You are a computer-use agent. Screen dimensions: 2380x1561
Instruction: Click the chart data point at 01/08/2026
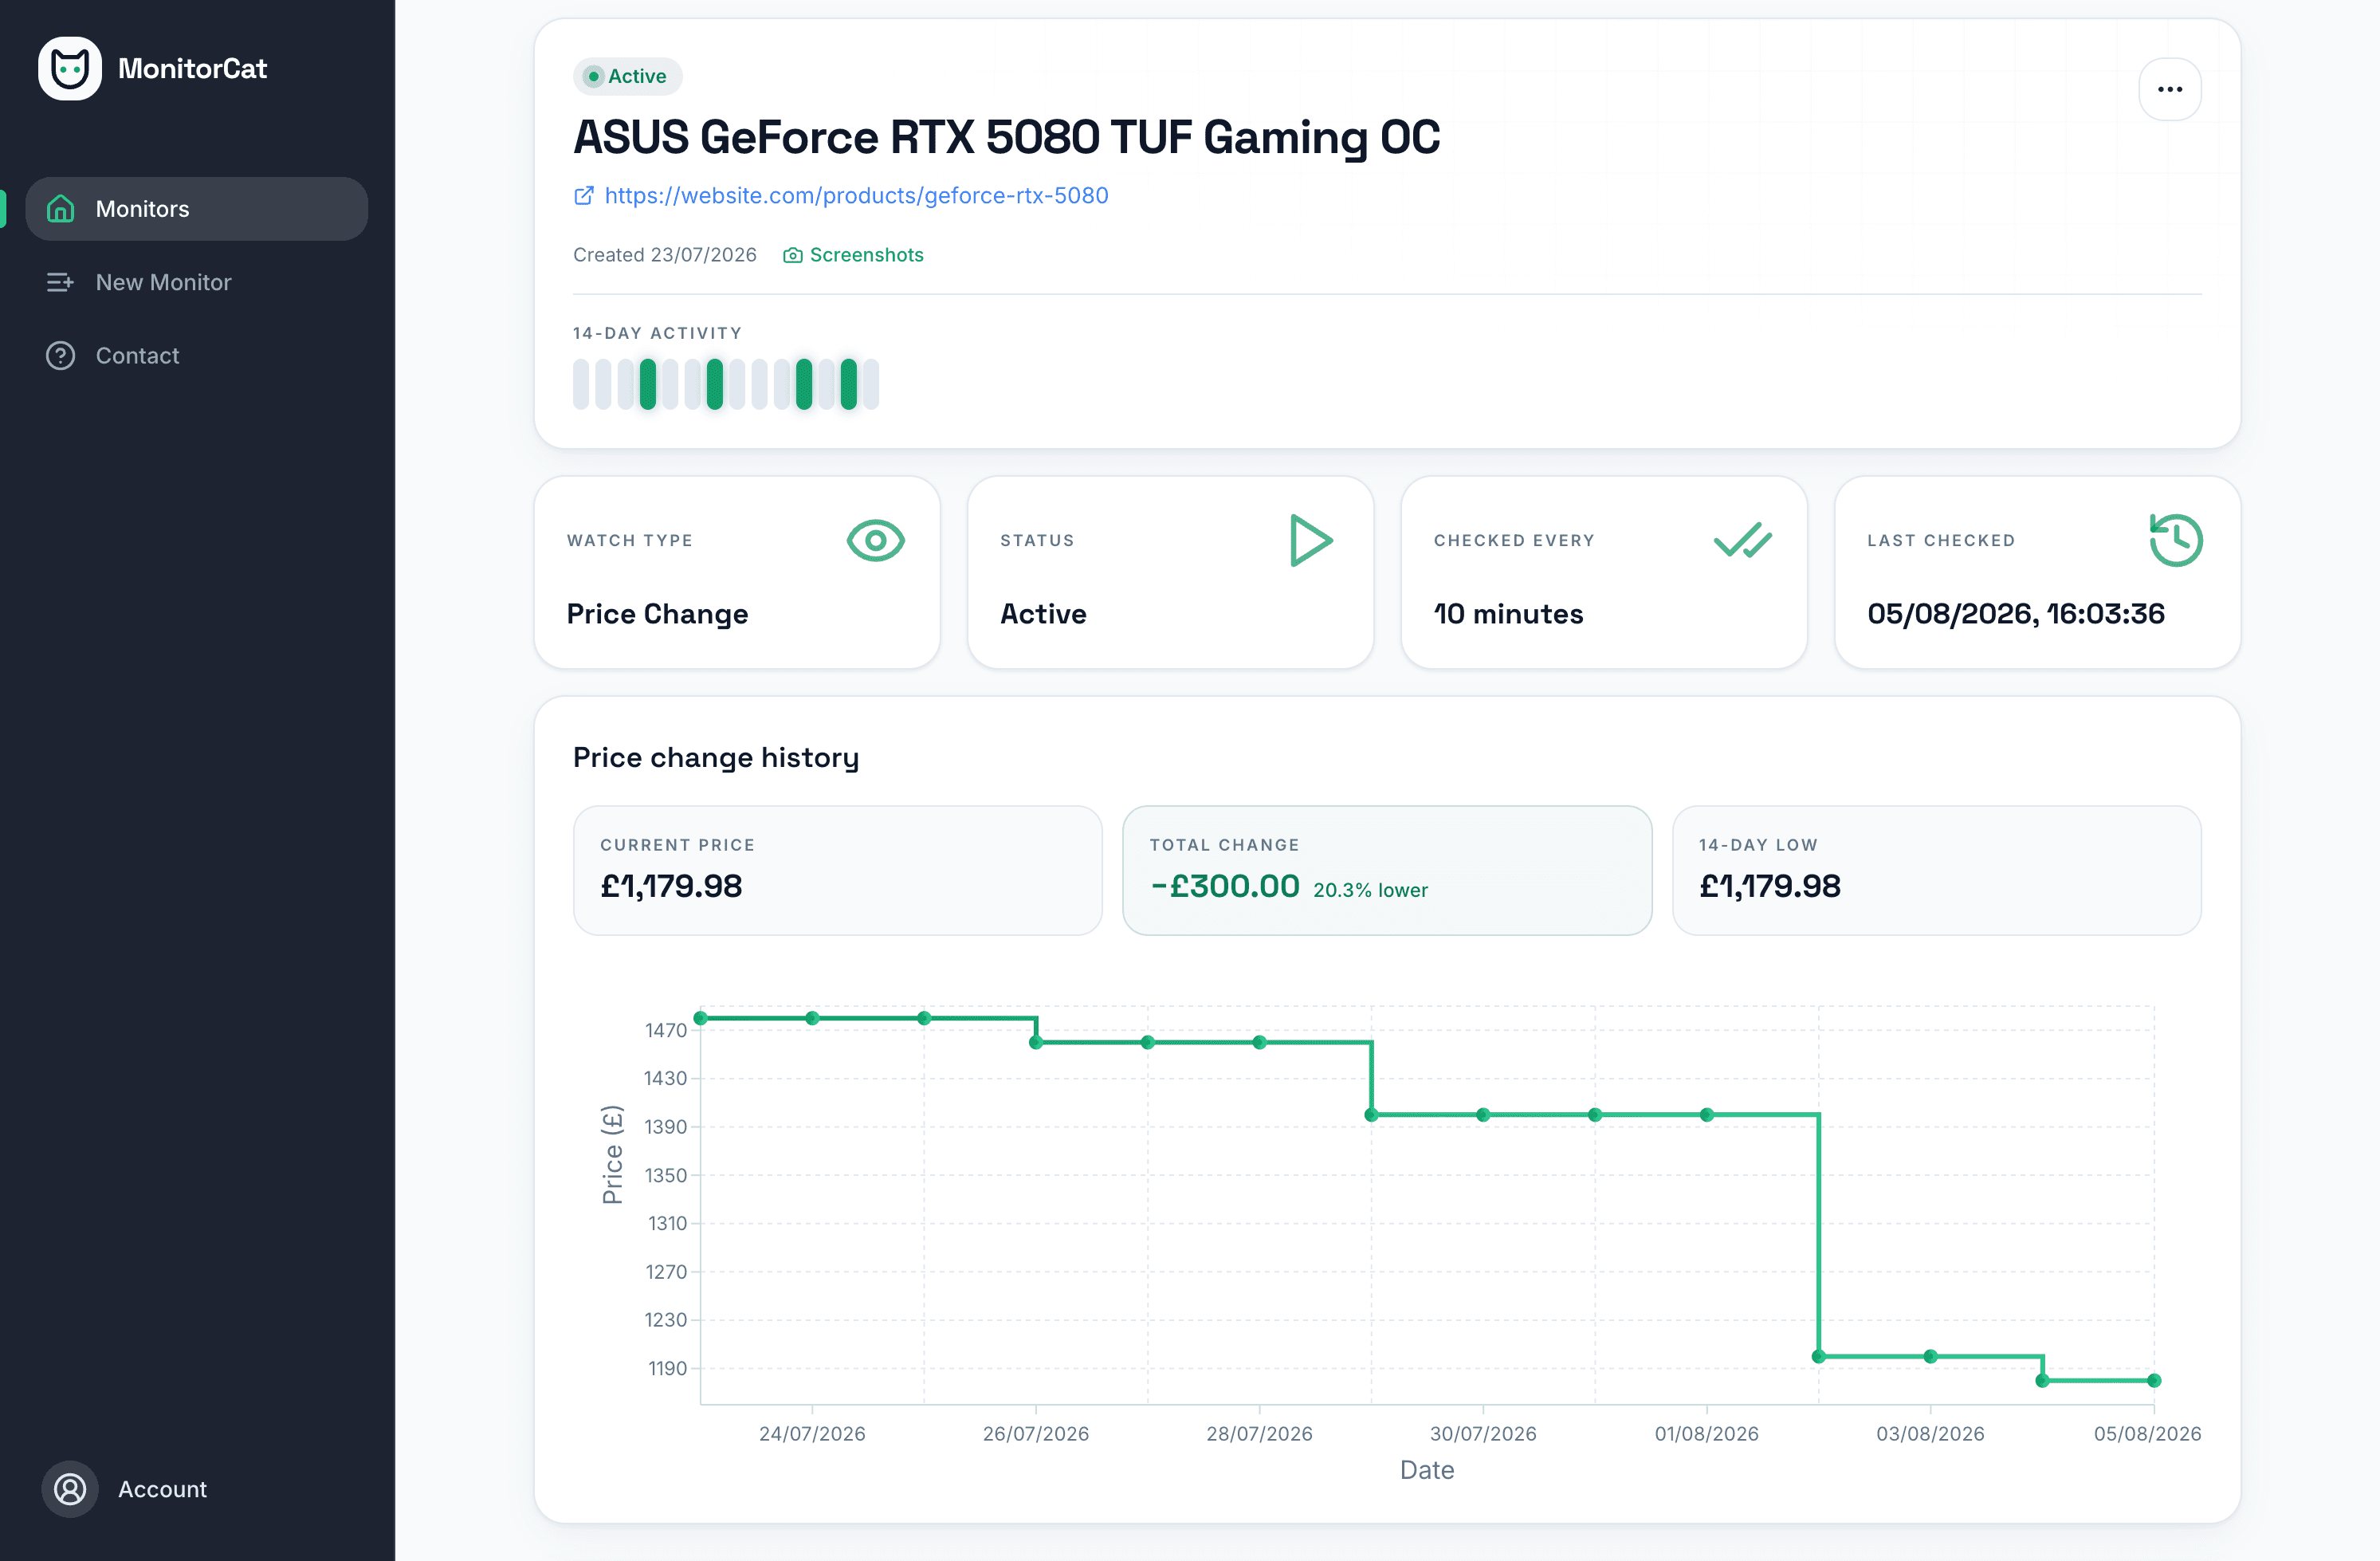click(x=1707, y=1114)
